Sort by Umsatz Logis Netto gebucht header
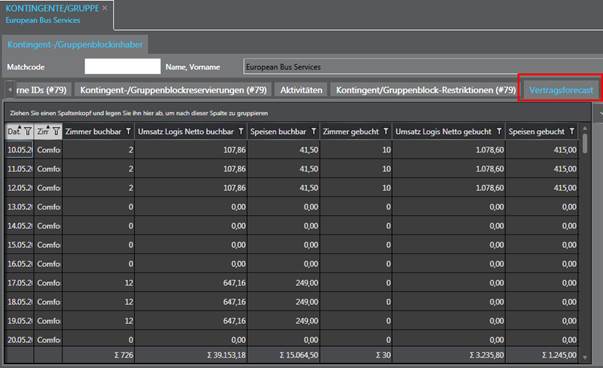603x368 pixels. click(443, 132)
